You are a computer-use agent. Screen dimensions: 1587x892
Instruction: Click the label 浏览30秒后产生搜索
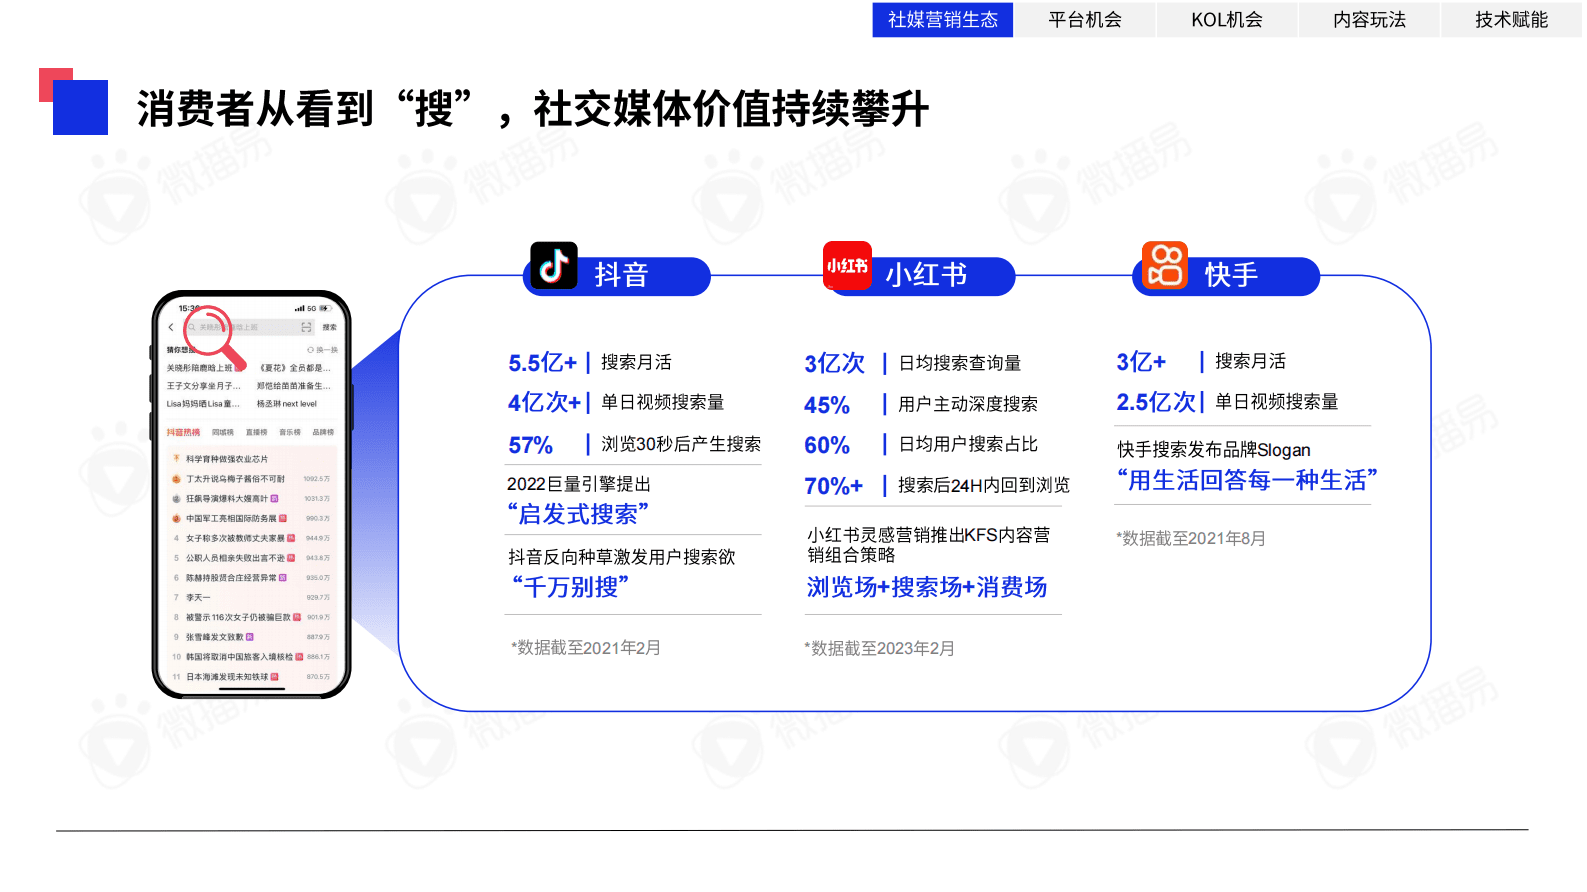[681, 444]
